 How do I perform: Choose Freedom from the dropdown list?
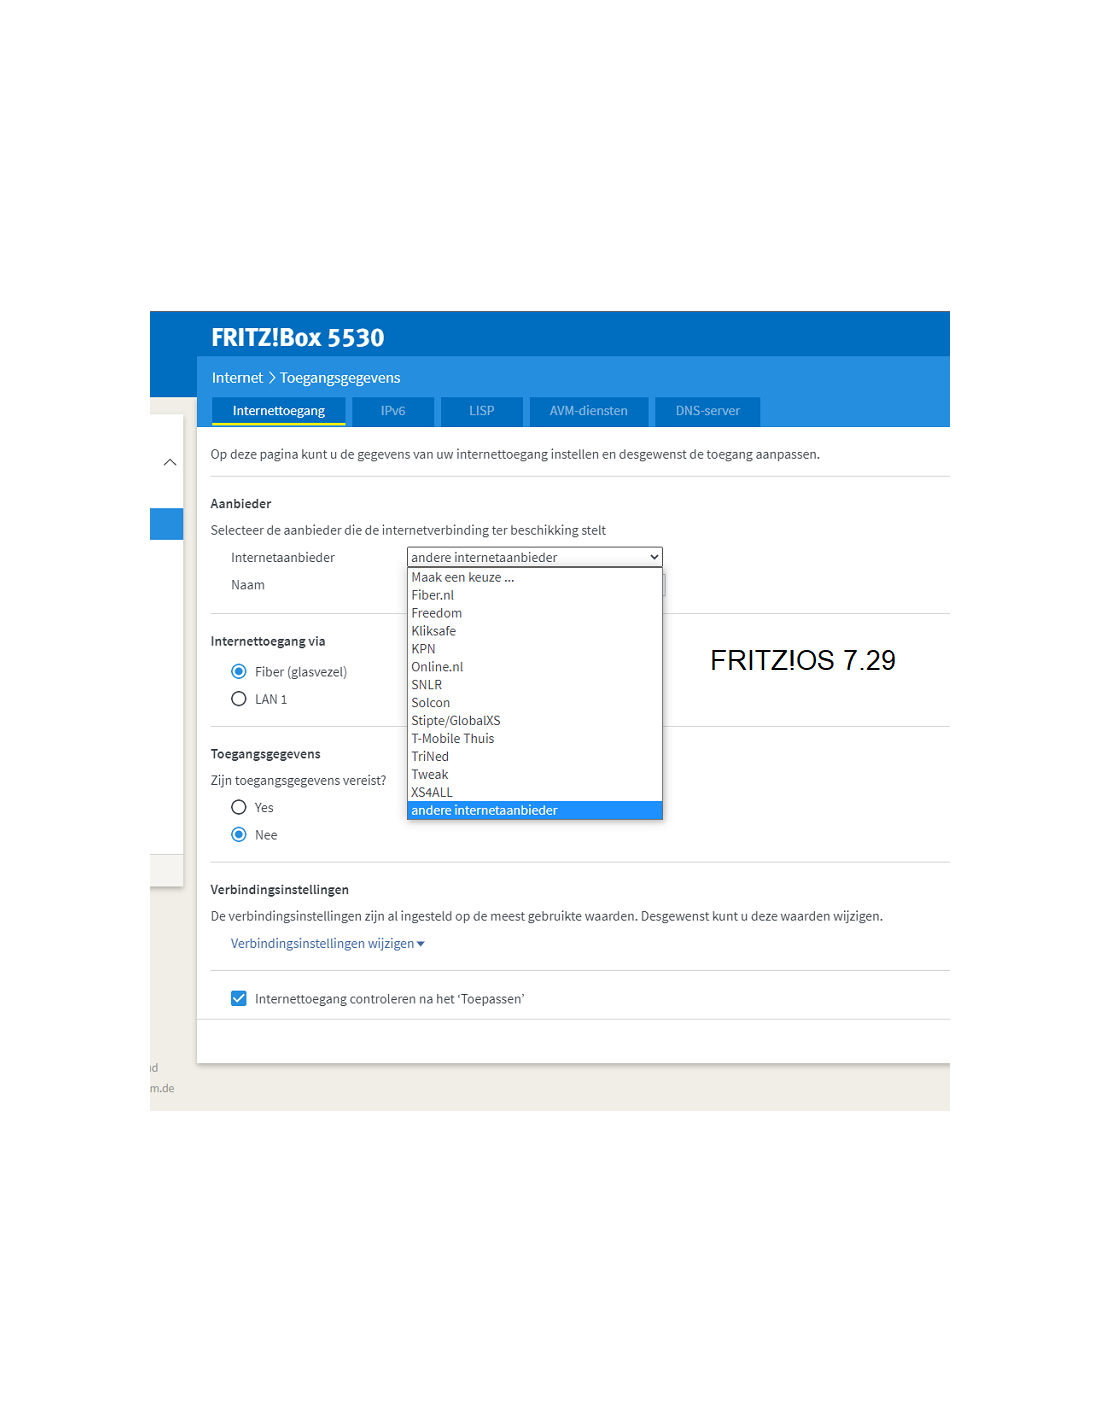[437, 613]
